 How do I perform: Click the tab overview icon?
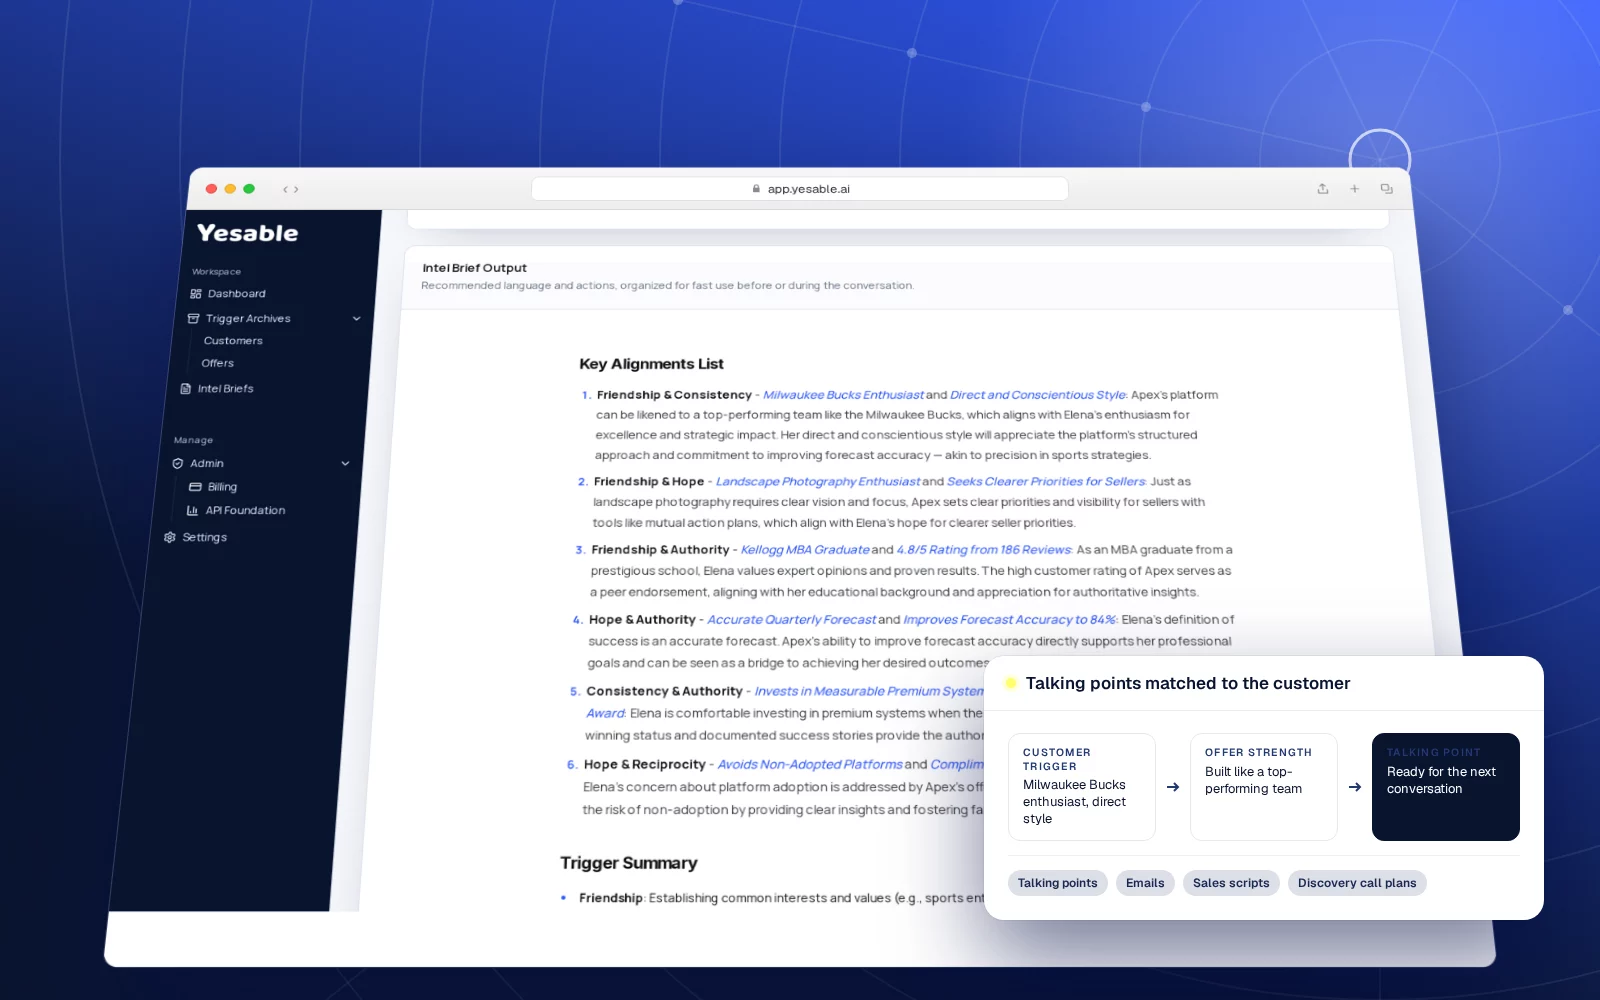click(x=1387, y=189)
